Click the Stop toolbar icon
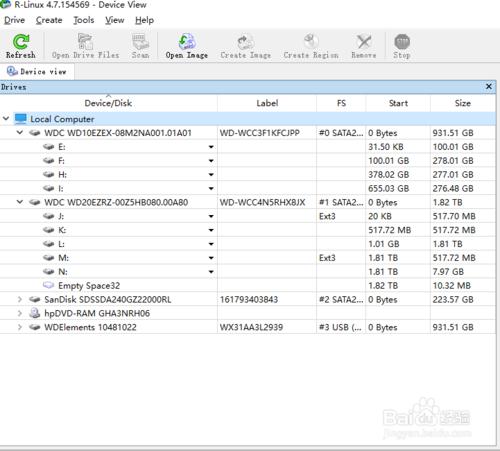500x451 pixels. pyautogui.click(x=402, y=42)
